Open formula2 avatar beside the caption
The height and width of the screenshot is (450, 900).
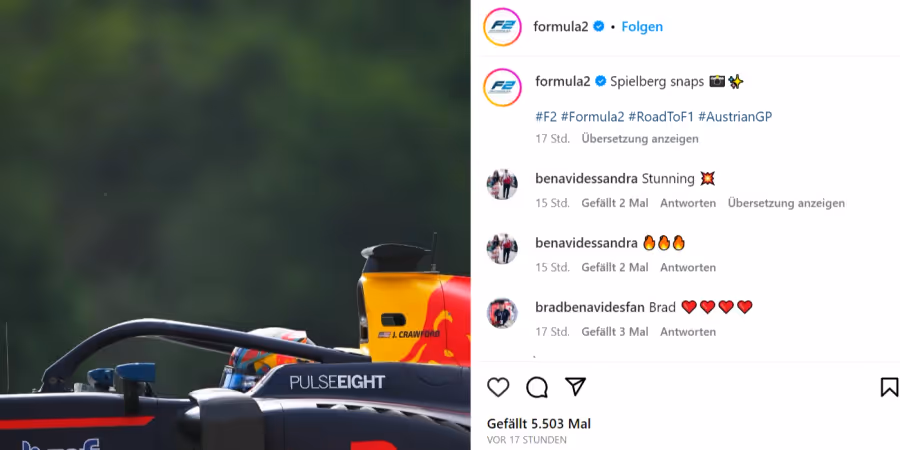coord(502,87)
